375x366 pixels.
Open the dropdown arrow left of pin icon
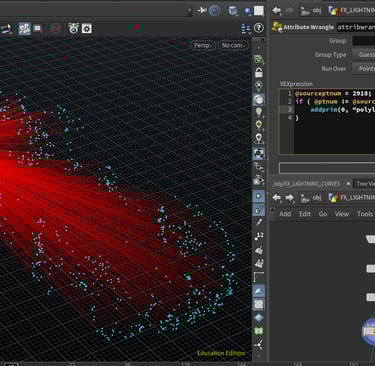pyautogui.click(x=189, y=11)
